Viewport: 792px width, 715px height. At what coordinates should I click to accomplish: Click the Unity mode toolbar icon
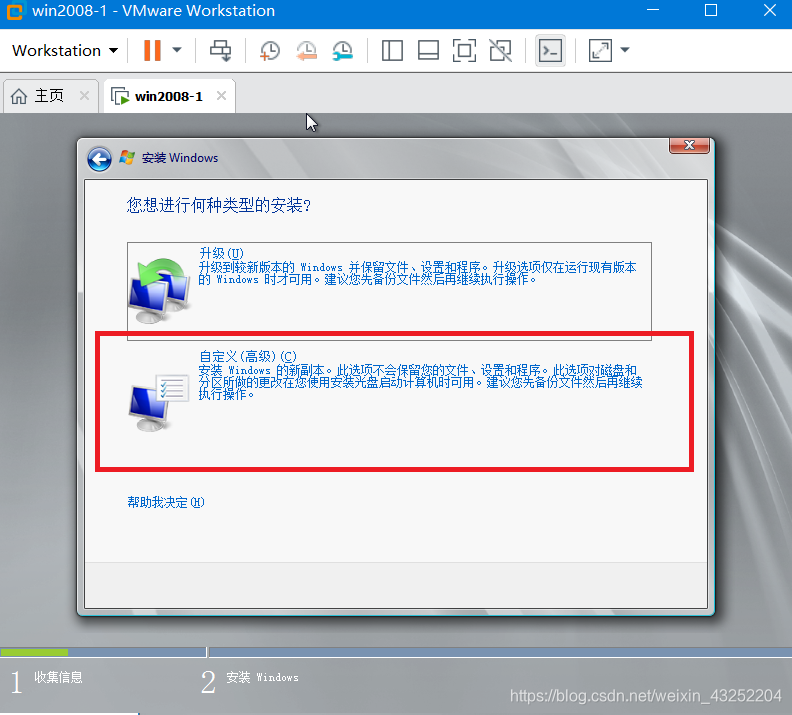click(x=501, y=50)
